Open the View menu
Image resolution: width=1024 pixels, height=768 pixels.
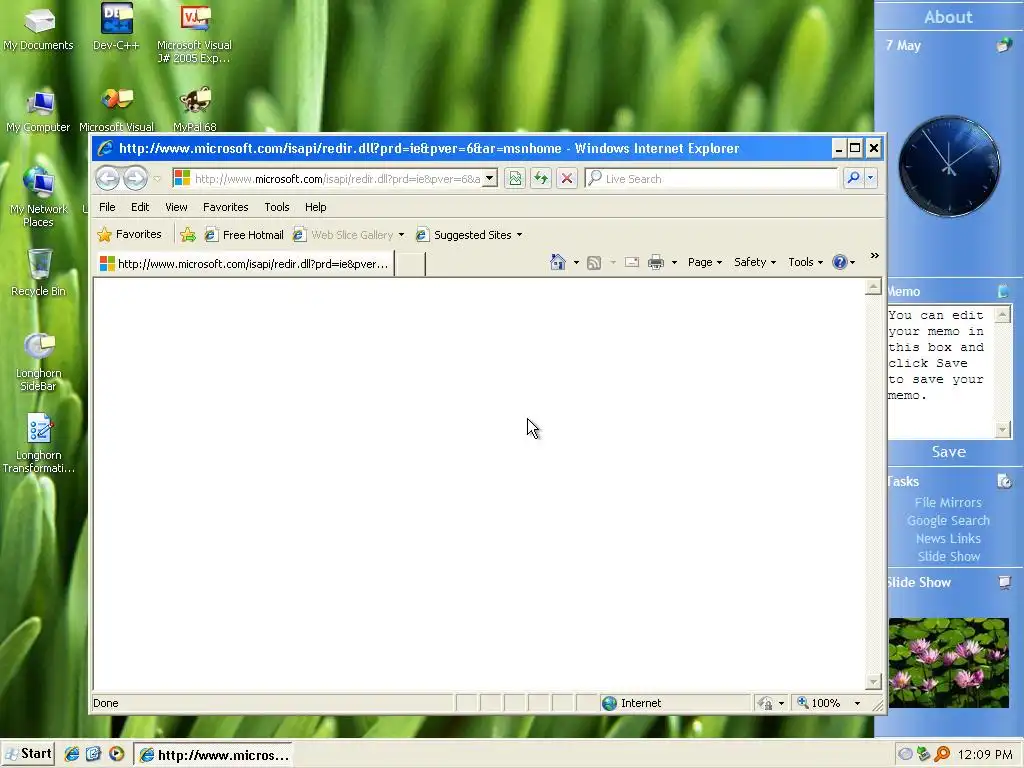click(176, 207)
